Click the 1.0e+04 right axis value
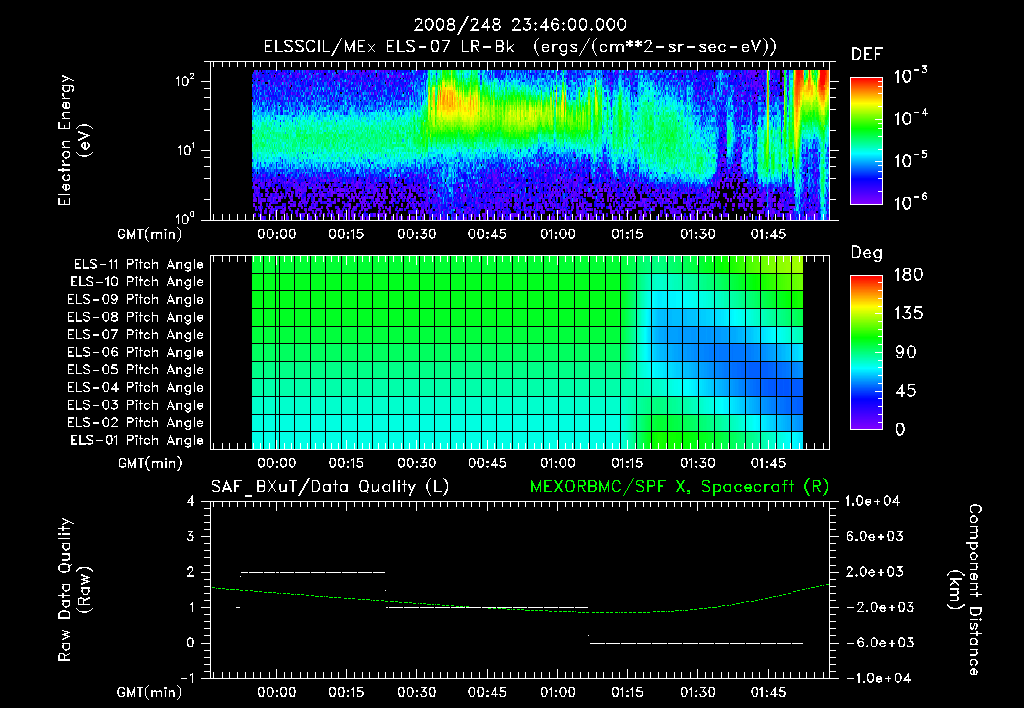Screen dimensions: 1024x708 click(872, 501)
